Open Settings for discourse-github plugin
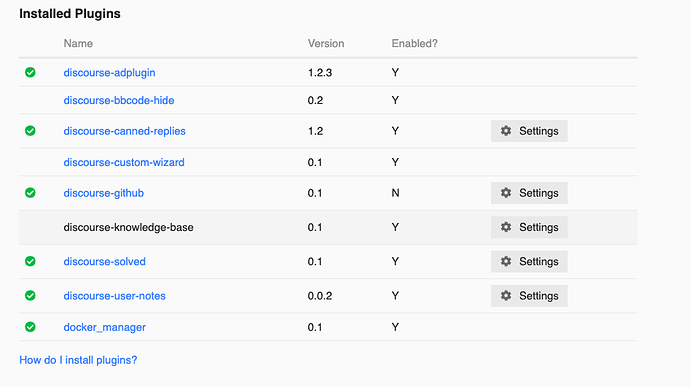The height and width of the screenshot is (387, 690). (x=529, y=193)
